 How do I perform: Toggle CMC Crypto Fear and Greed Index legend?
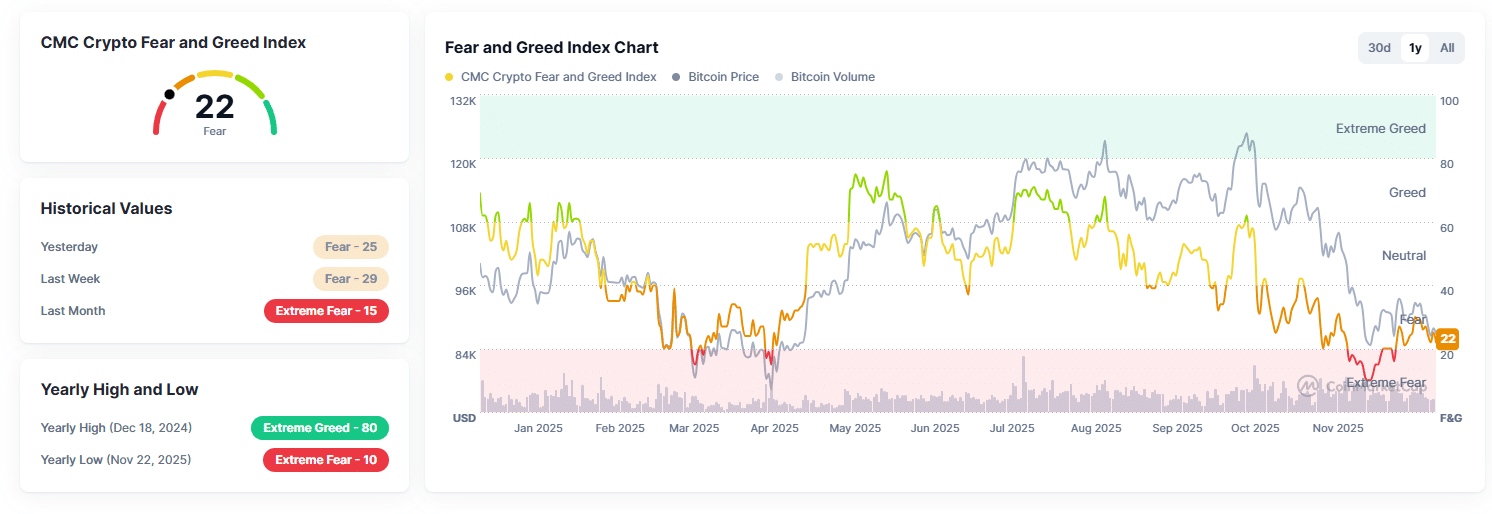558,77
